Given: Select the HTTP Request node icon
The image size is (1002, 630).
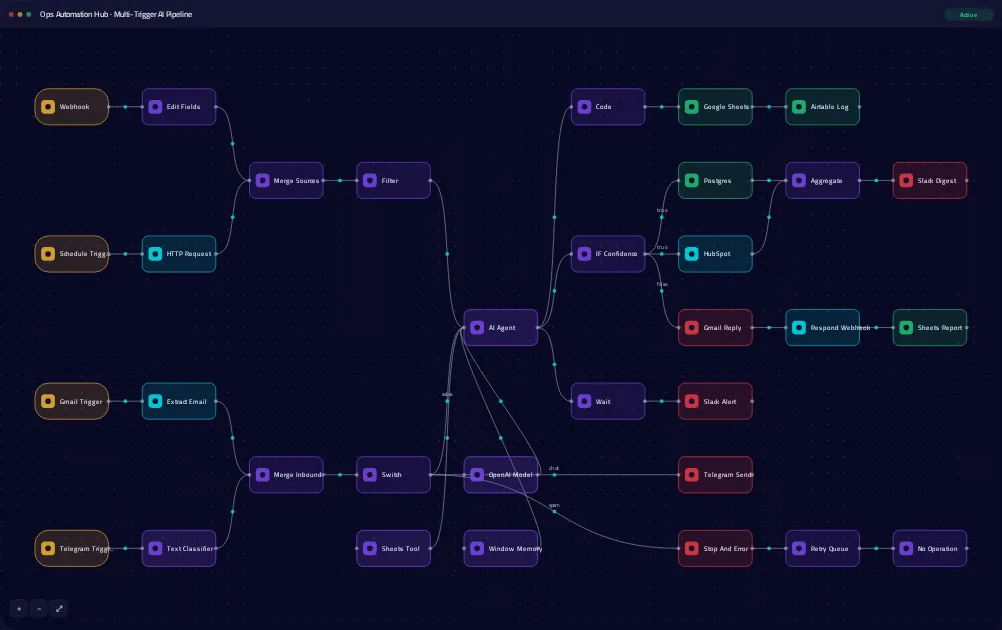Looking at the screenshot, I should click(155, 254).
